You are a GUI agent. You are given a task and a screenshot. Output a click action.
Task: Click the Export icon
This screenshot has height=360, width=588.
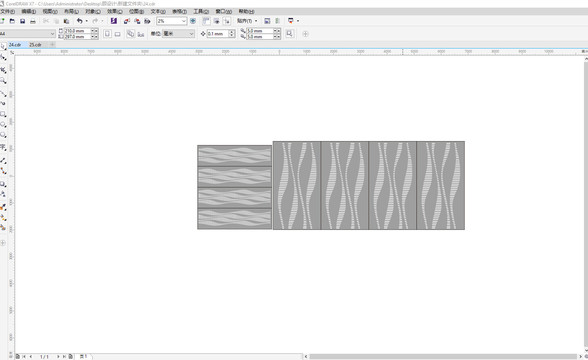137,21
